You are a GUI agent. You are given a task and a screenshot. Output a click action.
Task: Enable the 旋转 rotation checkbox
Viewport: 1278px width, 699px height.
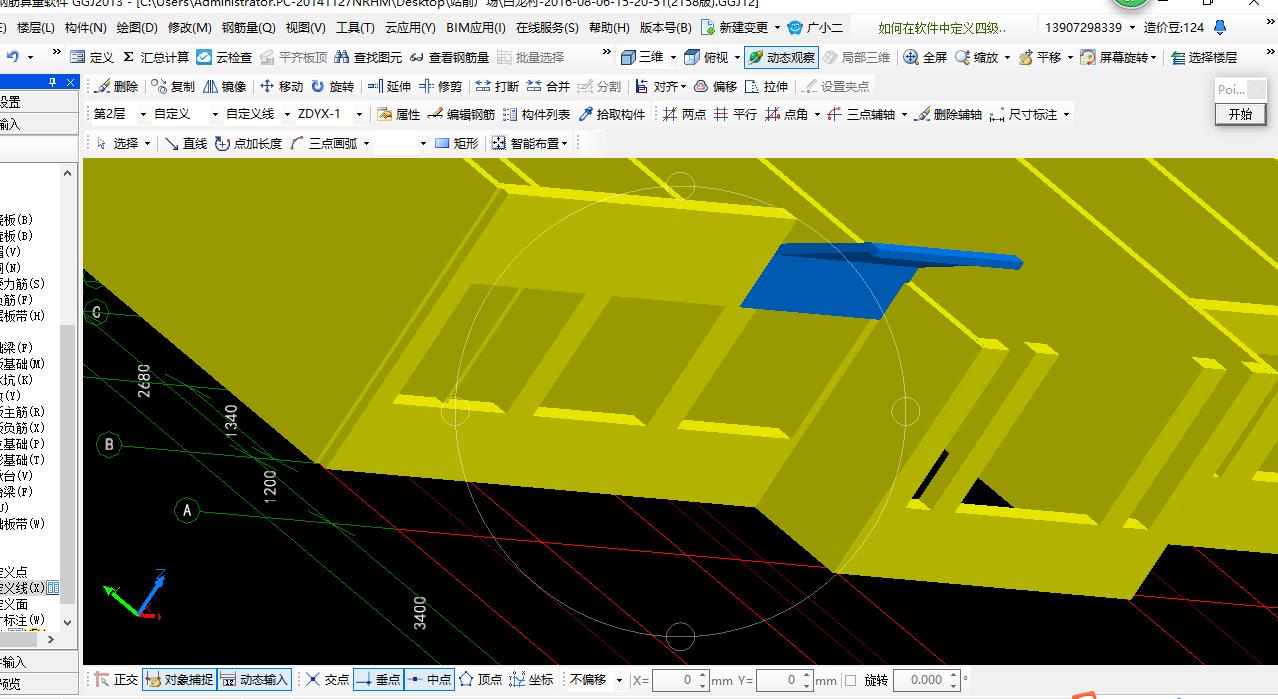click(x=850, y=680)
